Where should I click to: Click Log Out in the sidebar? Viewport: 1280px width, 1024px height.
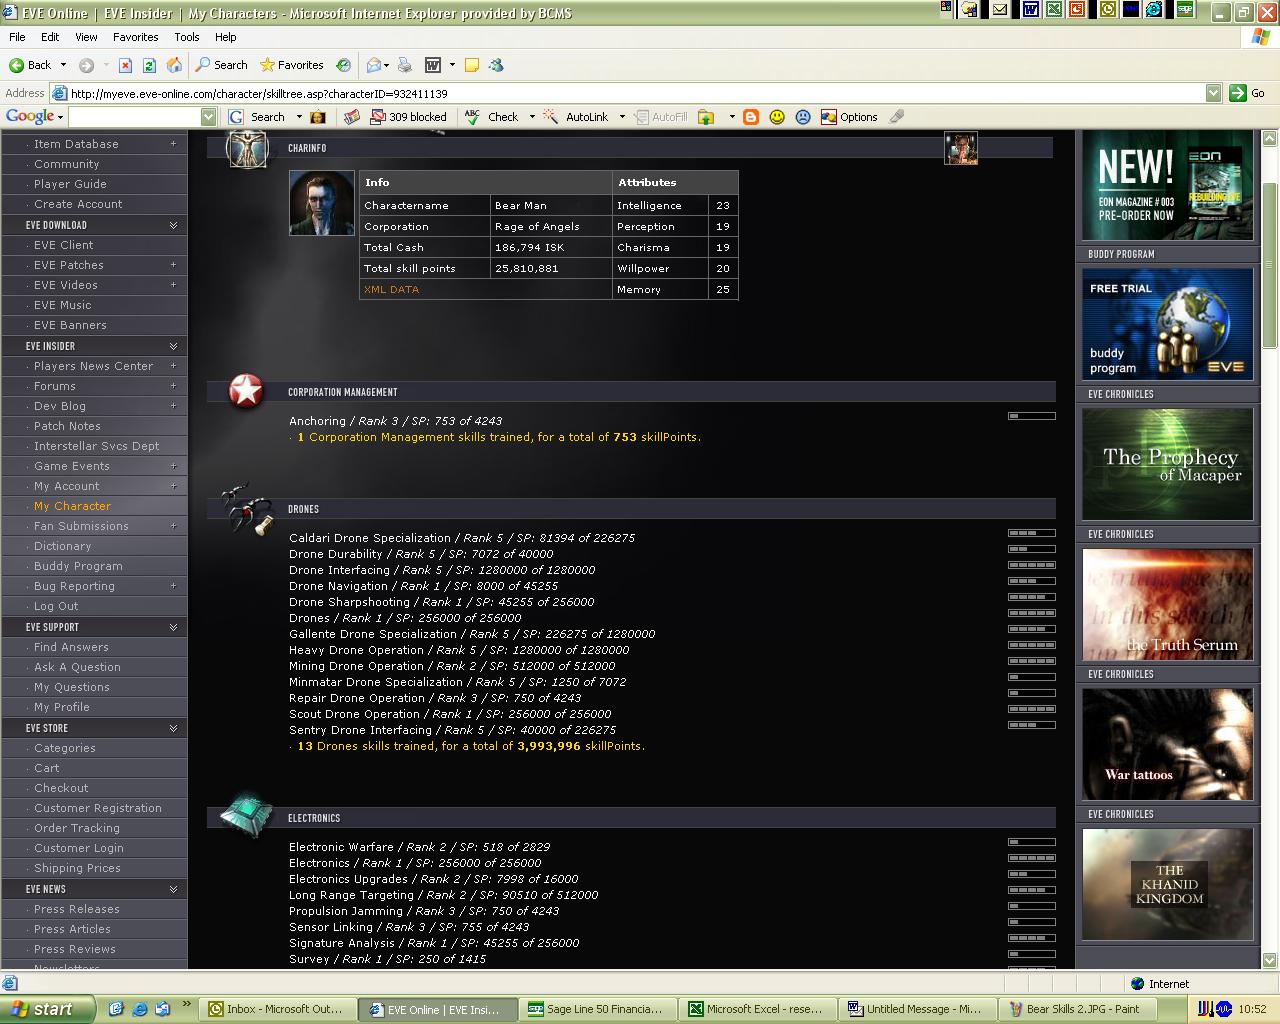(x=56, y=606)
